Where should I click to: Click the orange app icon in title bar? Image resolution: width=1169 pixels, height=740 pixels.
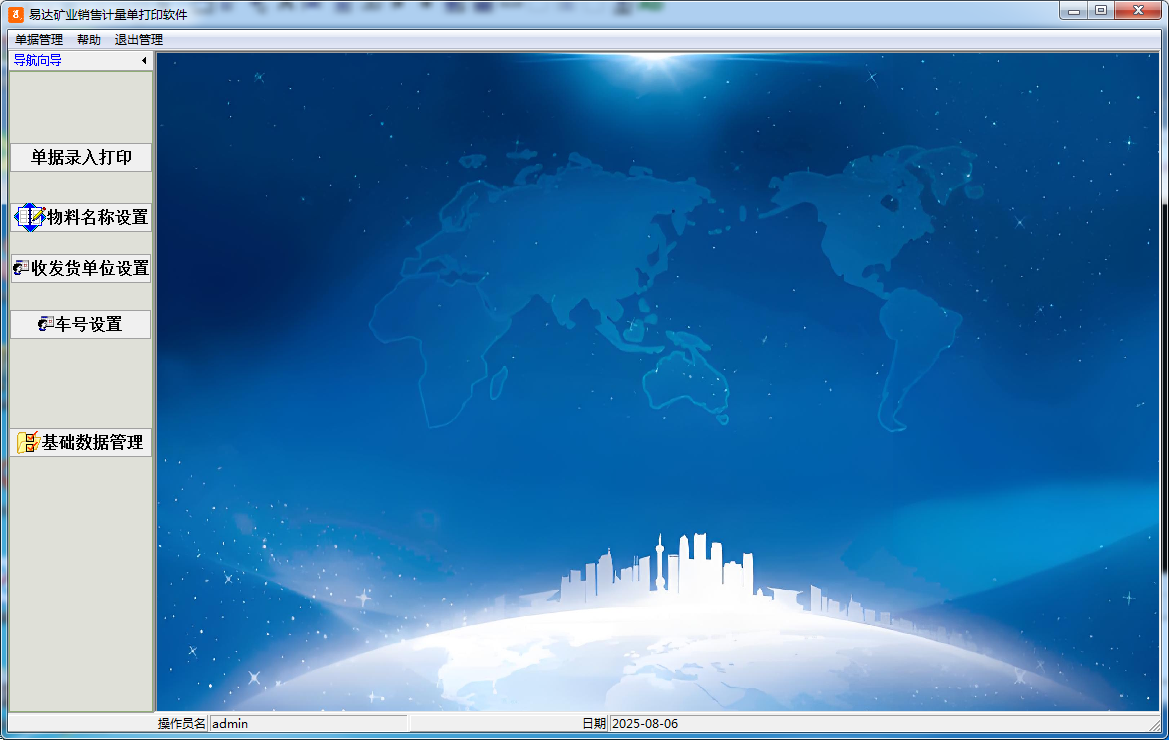pyautogui.click(x=15, y=14)
